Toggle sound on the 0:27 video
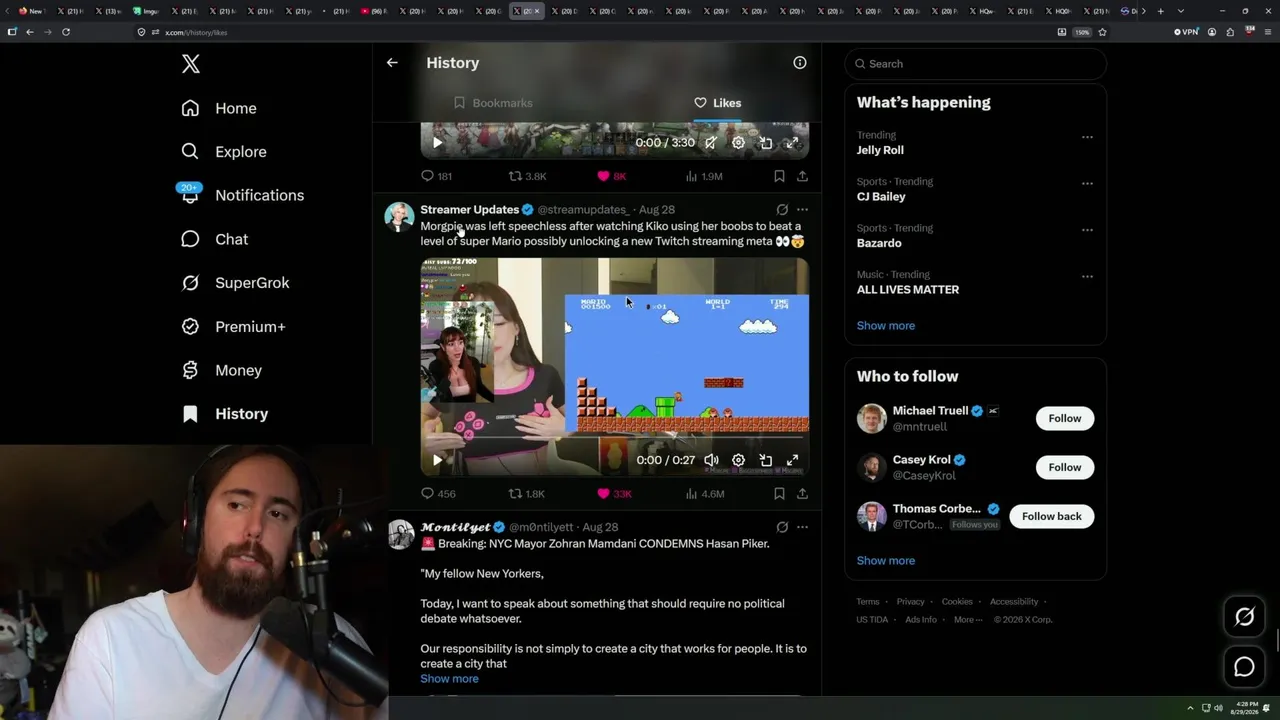Viewport: 1280px width, 720px height. point(711,460)
